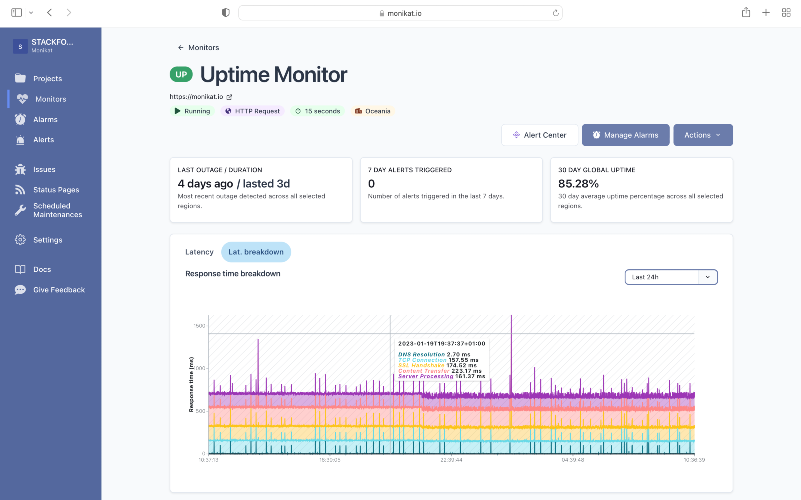Viewport: 801px width, 500px height.
Task: Click the Alarms clock icon
Action: click(20, 119)
